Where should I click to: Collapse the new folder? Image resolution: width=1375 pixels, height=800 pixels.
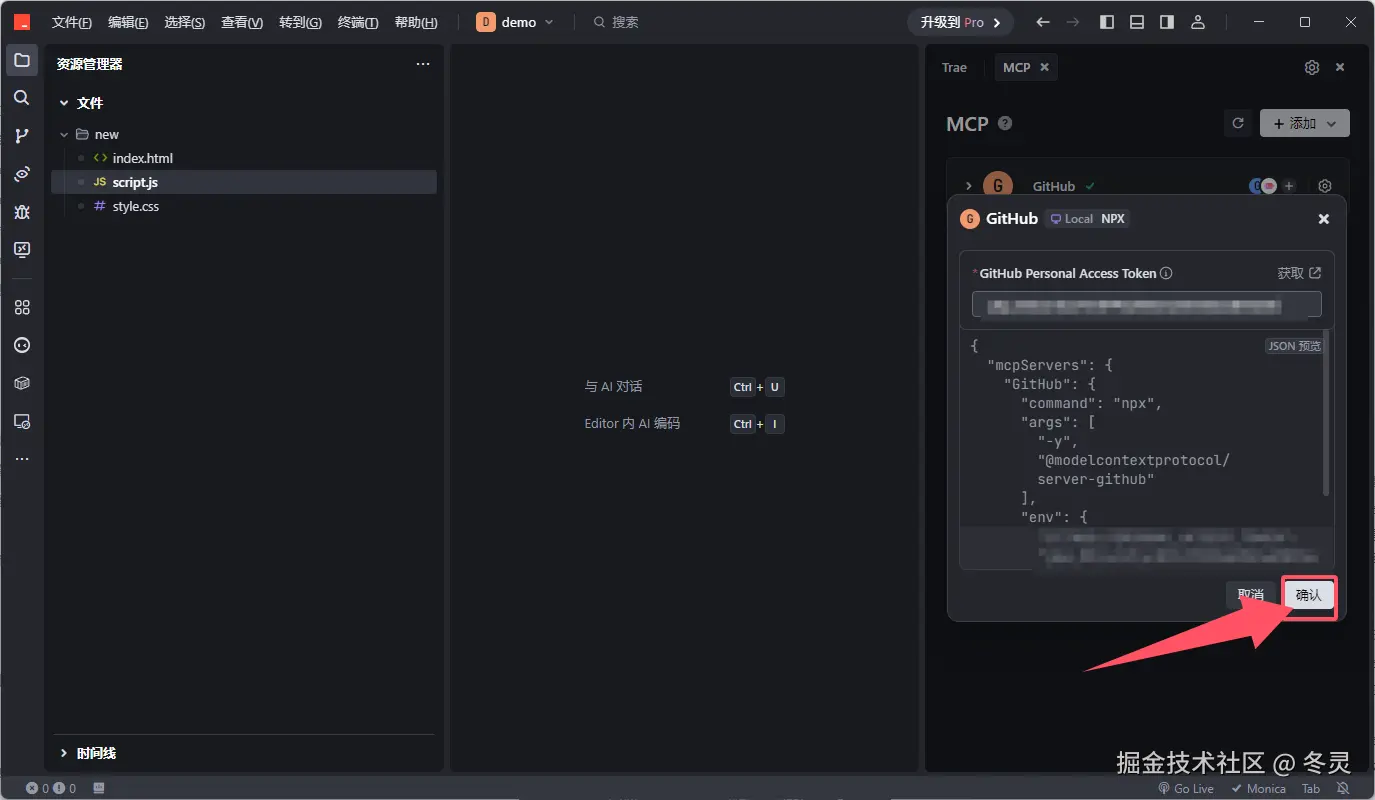(64, 134)
